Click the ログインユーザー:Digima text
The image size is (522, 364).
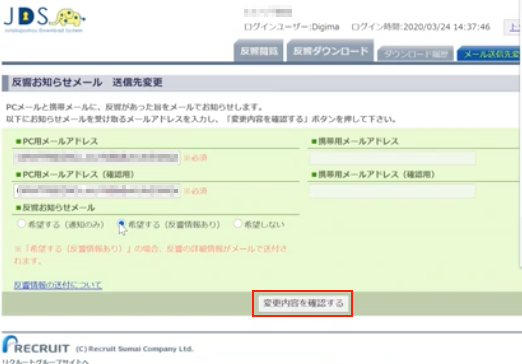pos(292,27)
